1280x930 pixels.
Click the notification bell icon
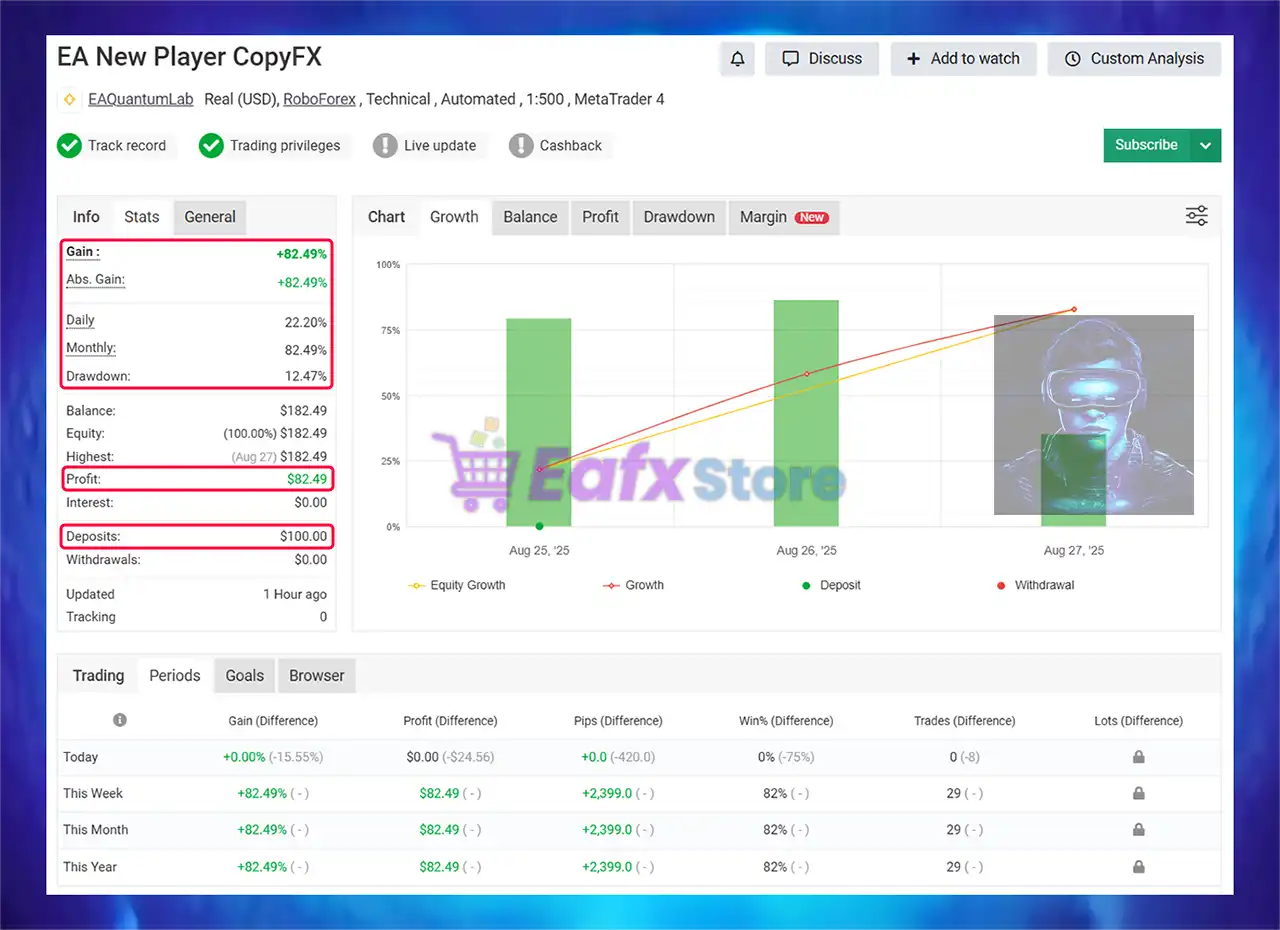coord(737,59)
